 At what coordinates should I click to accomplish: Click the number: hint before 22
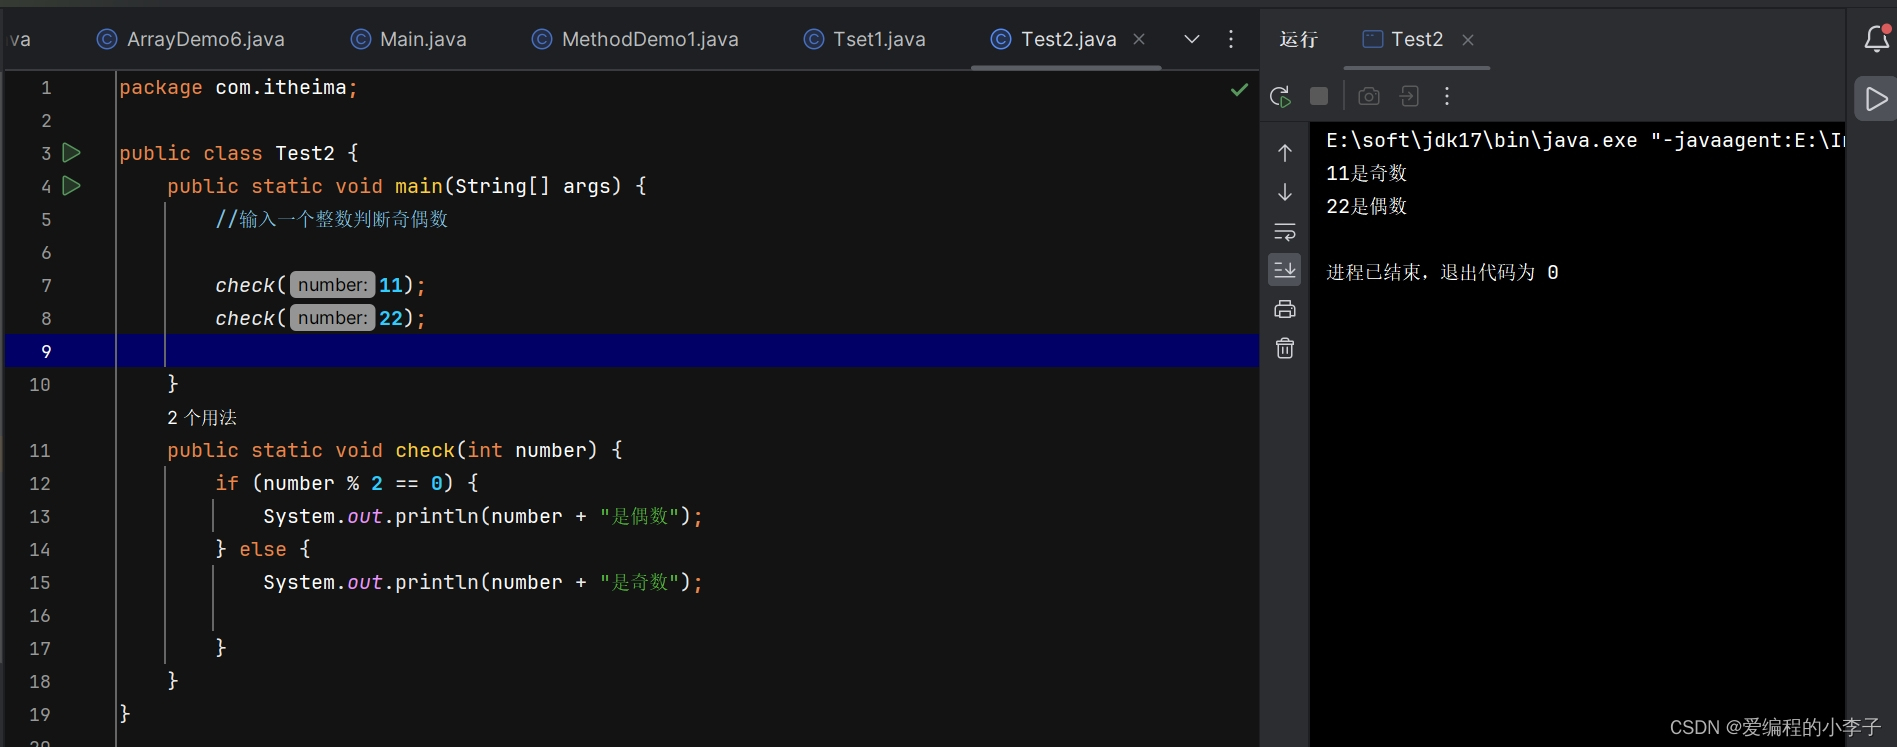pyautogui.click(x=332, y=318)
